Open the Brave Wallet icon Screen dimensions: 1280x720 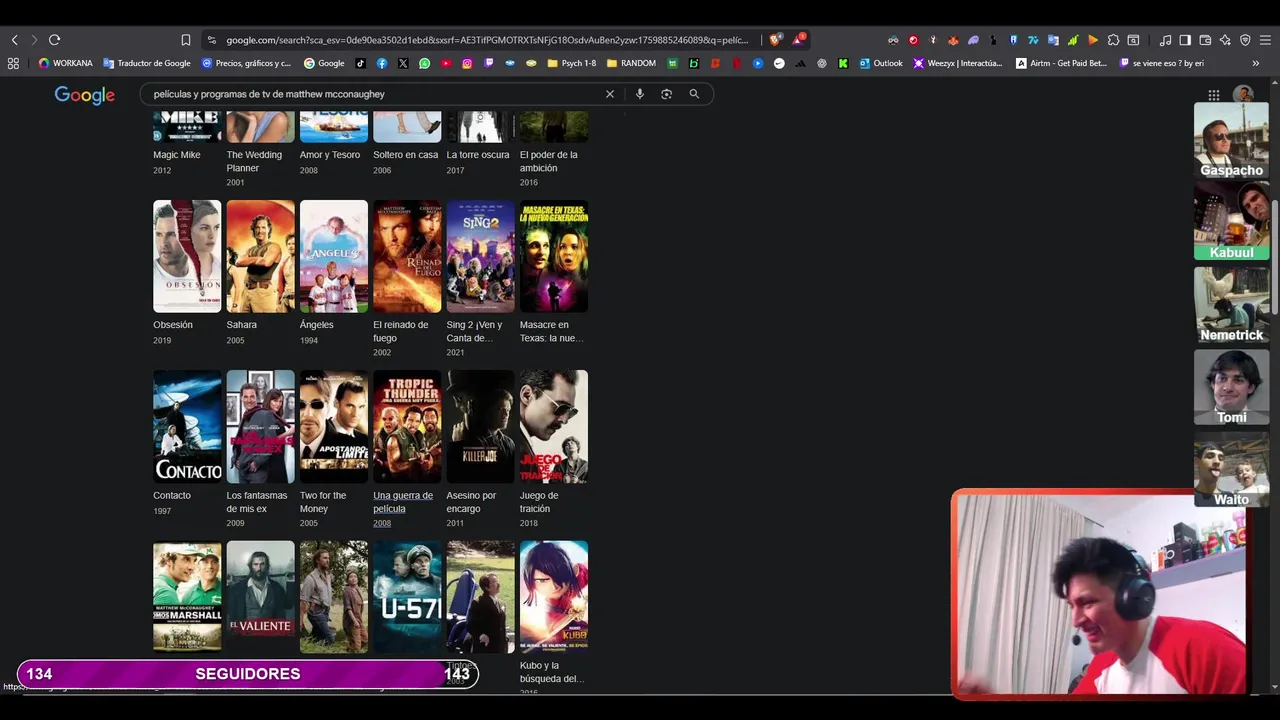point(1205,40)
